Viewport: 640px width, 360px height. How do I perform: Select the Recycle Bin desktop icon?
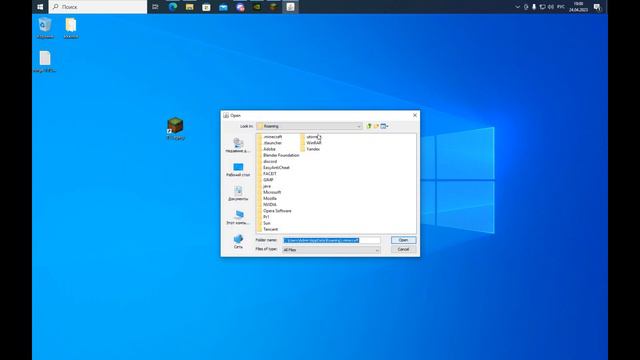[45, 28]
